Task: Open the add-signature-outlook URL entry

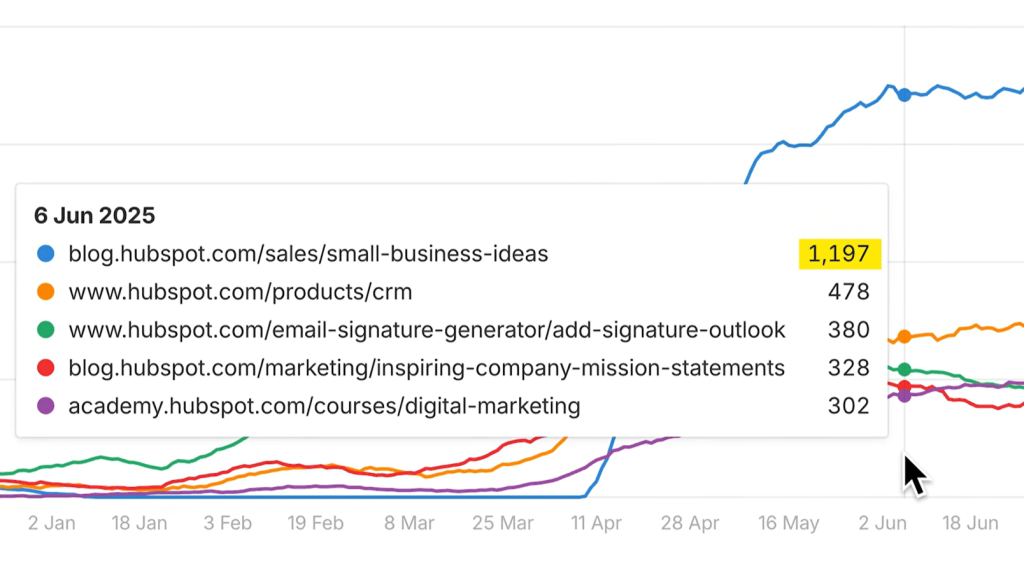Action: [x=426, y=330]
